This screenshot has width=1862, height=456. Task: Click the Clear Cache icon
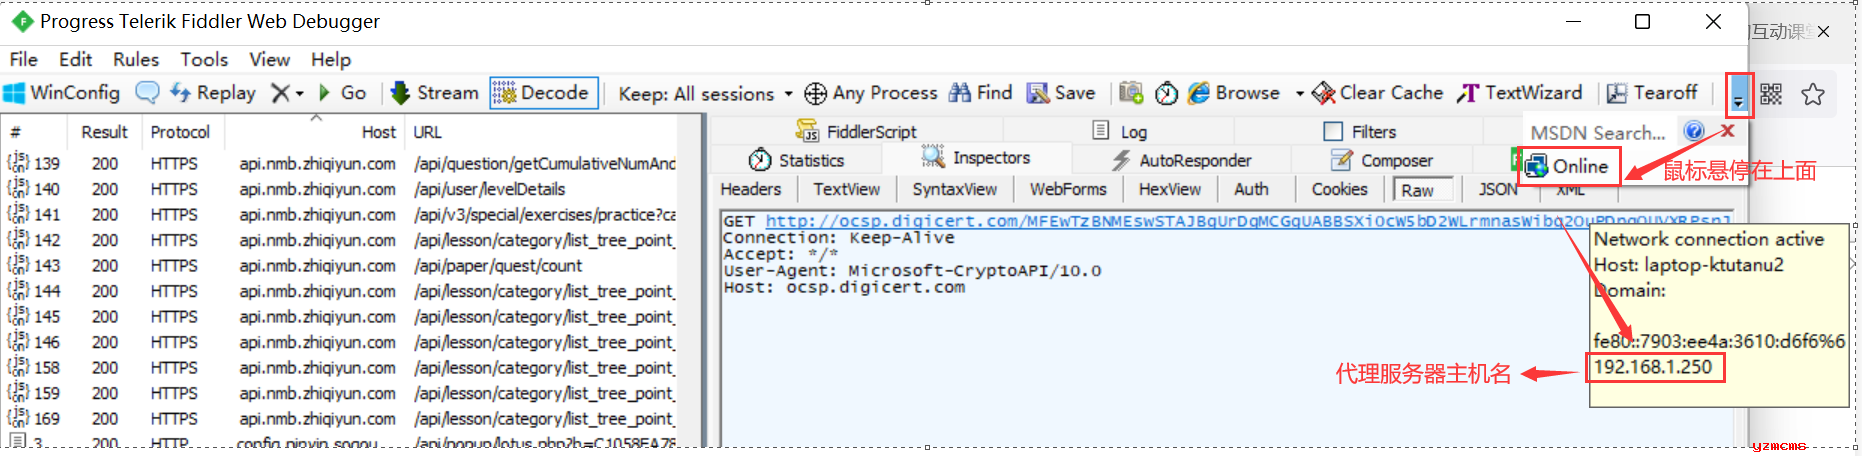coord(1323,93)
